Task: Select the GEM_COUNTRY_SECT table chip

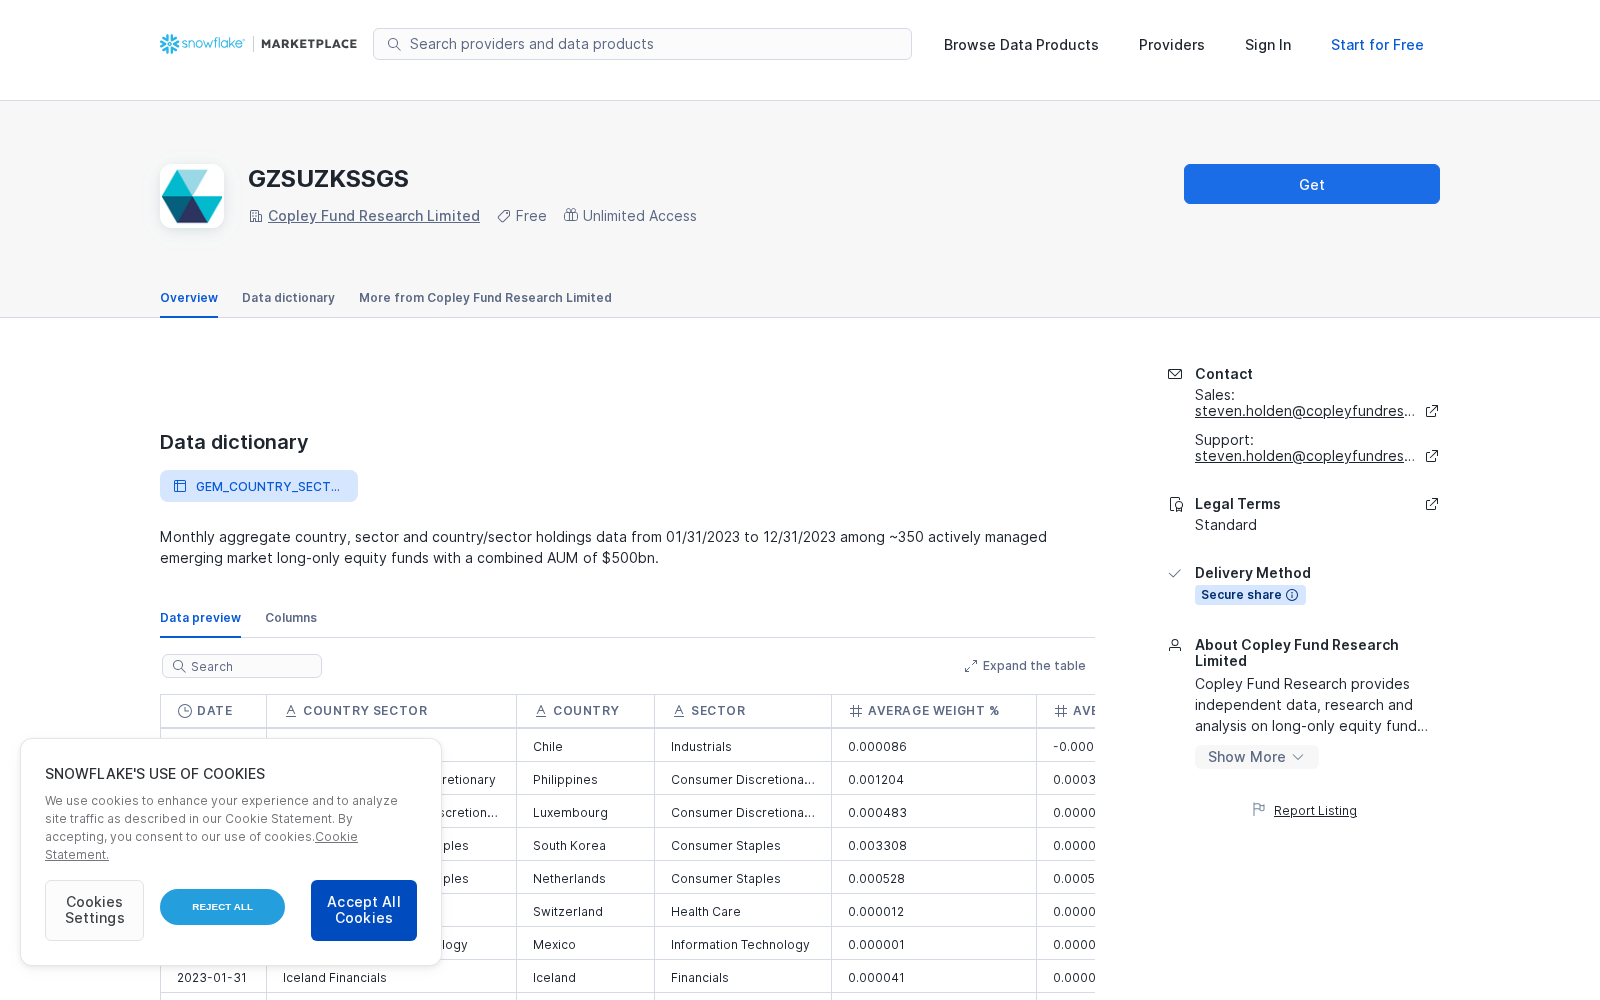Action: tap(259, 486)
